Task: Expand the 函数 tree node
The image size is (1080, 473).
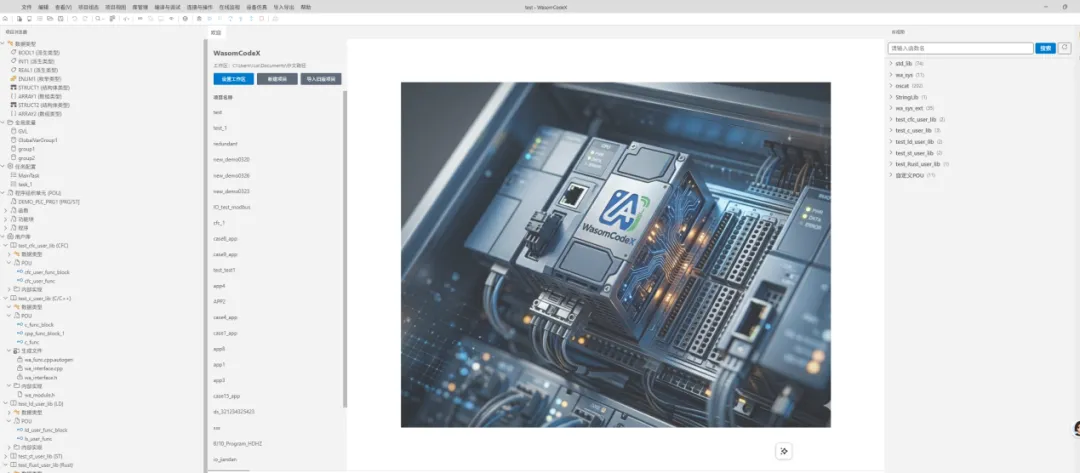Action: [x=7, y=210]
